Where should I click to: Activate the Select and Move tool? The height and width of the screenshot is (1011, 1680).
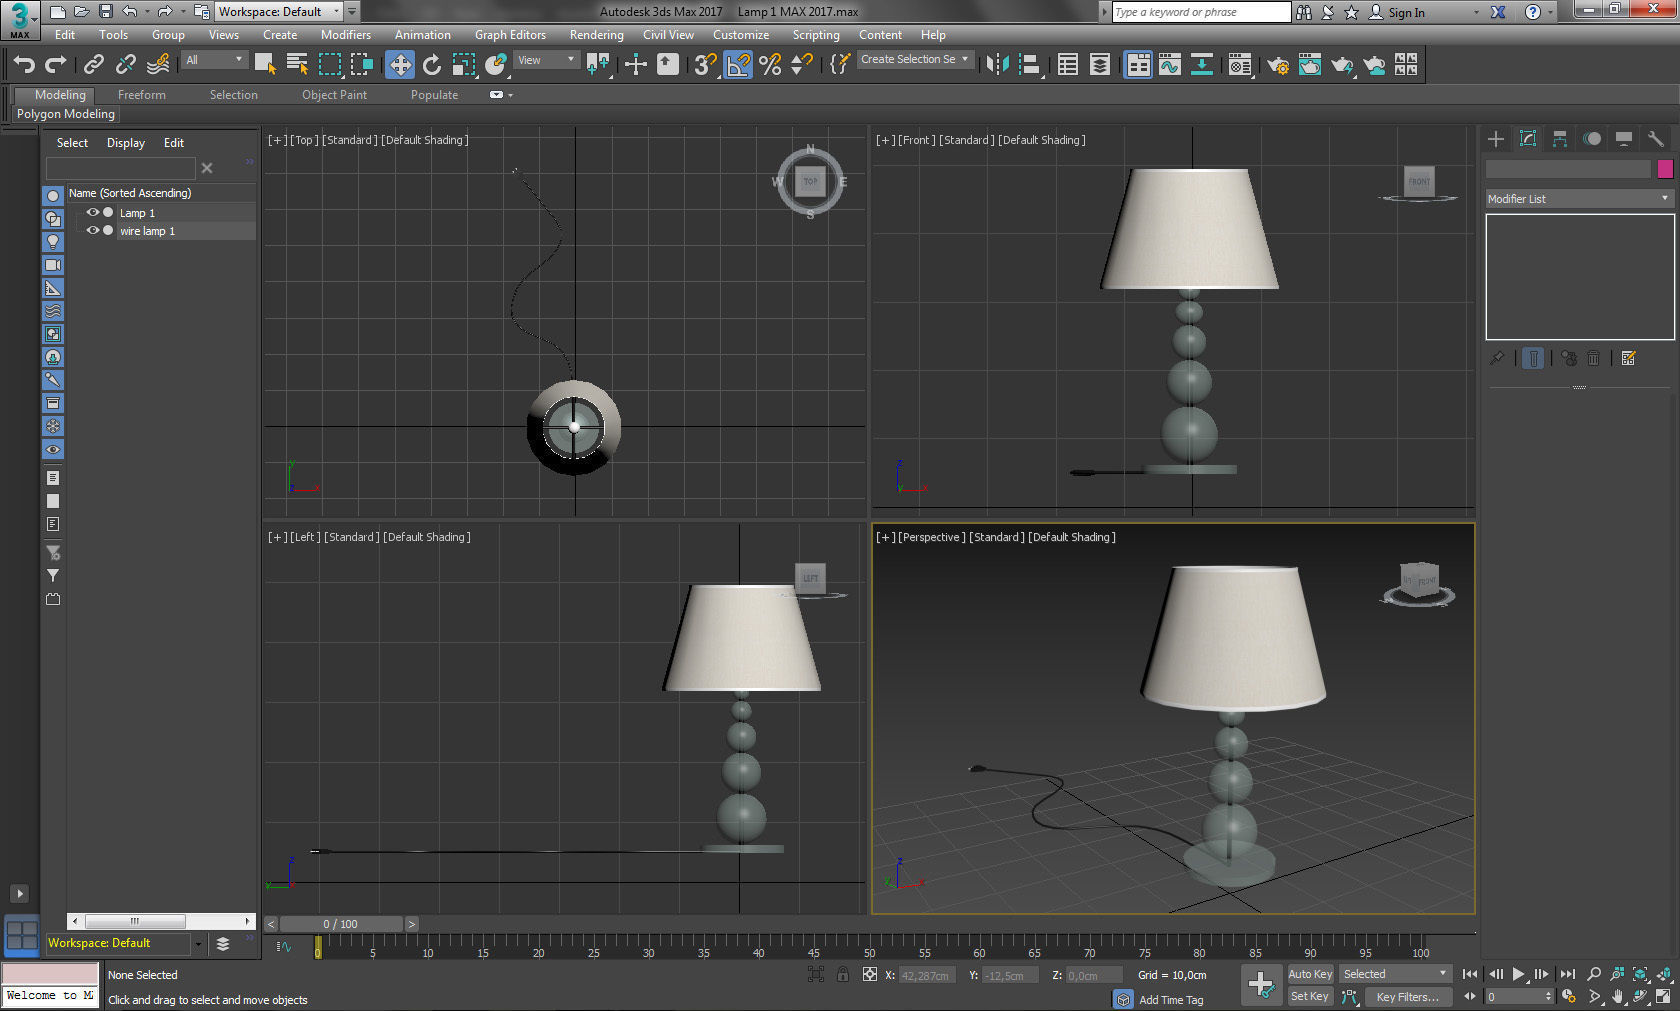pos(400,65)
